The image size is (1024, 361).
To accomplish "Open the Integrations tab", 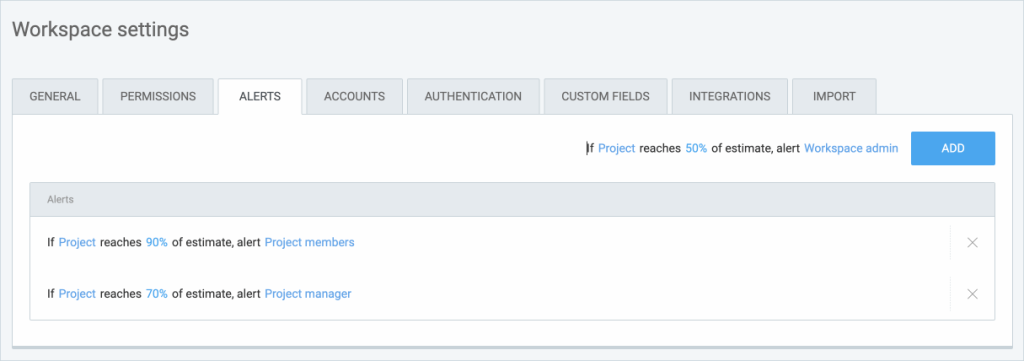I will [729, 97].
